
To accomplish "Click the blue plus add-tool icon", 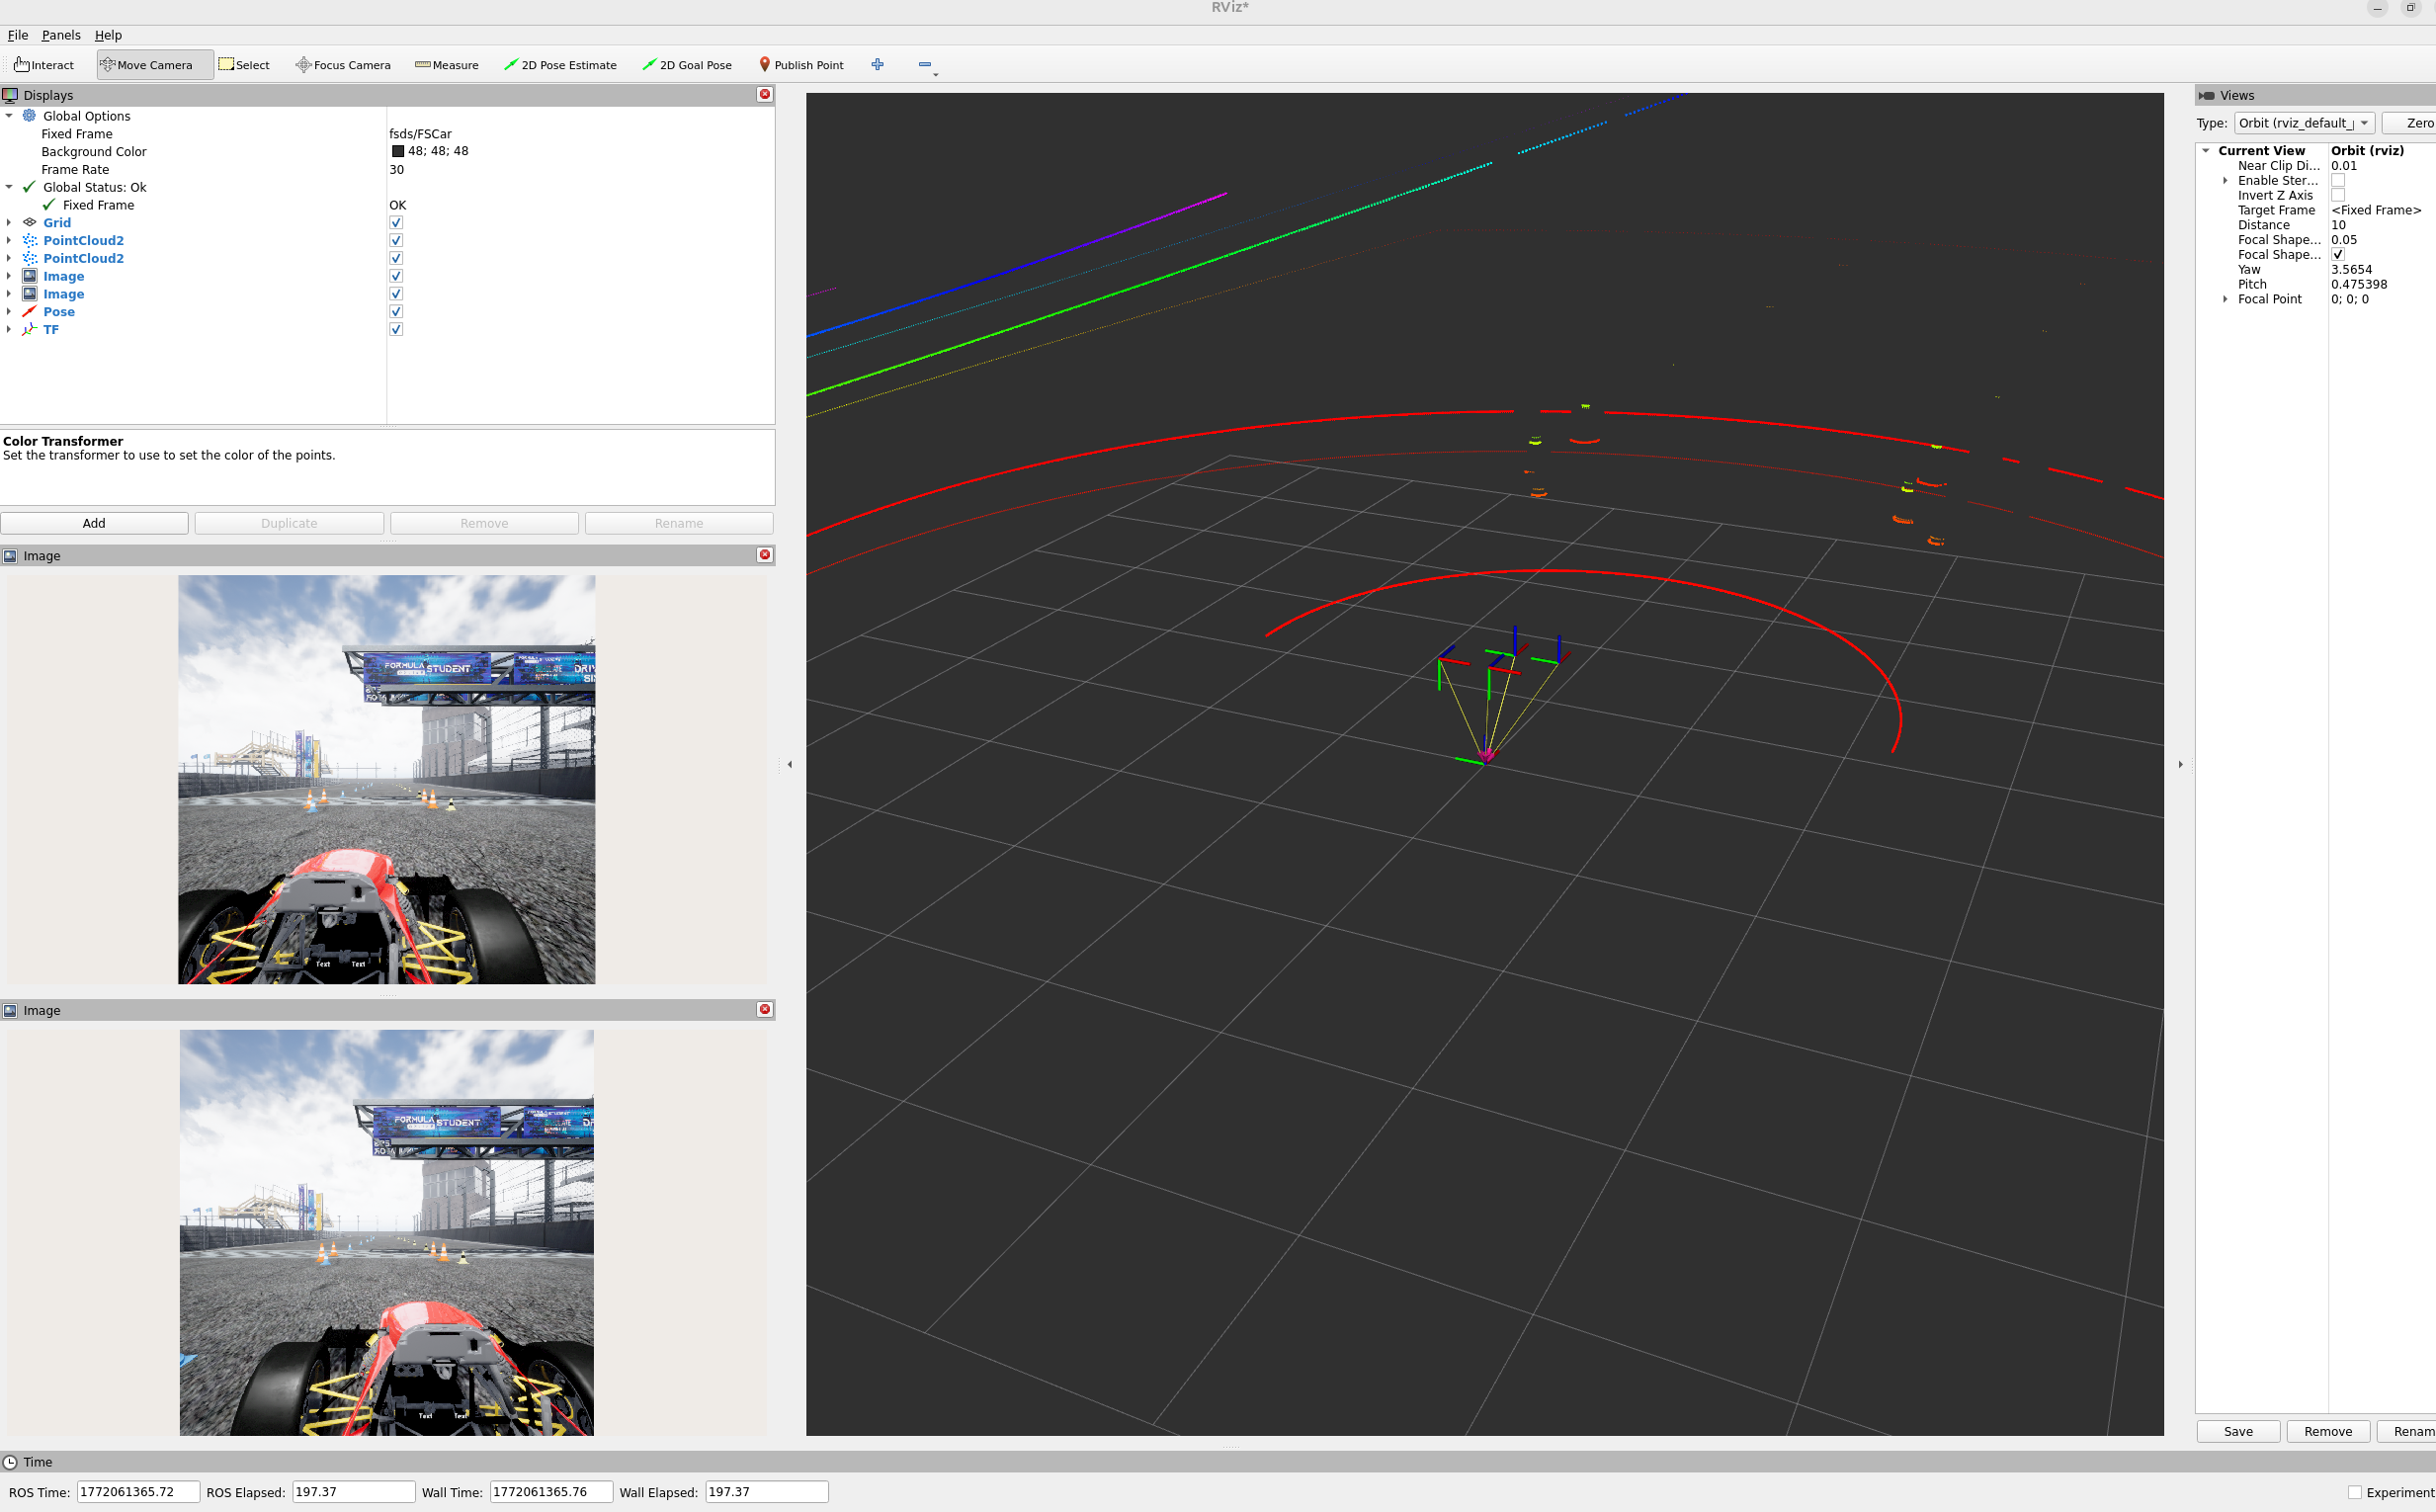I will (877, 64).
